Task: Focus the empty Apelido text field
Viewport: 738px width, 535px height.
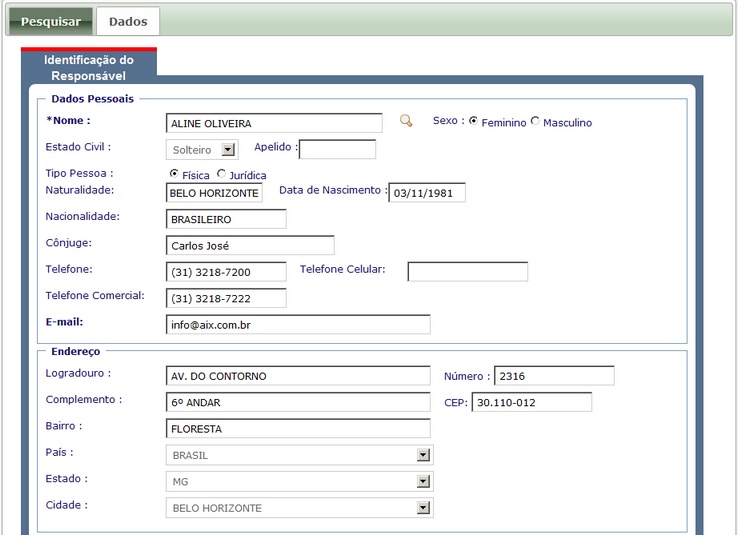Action: (337, 150)
